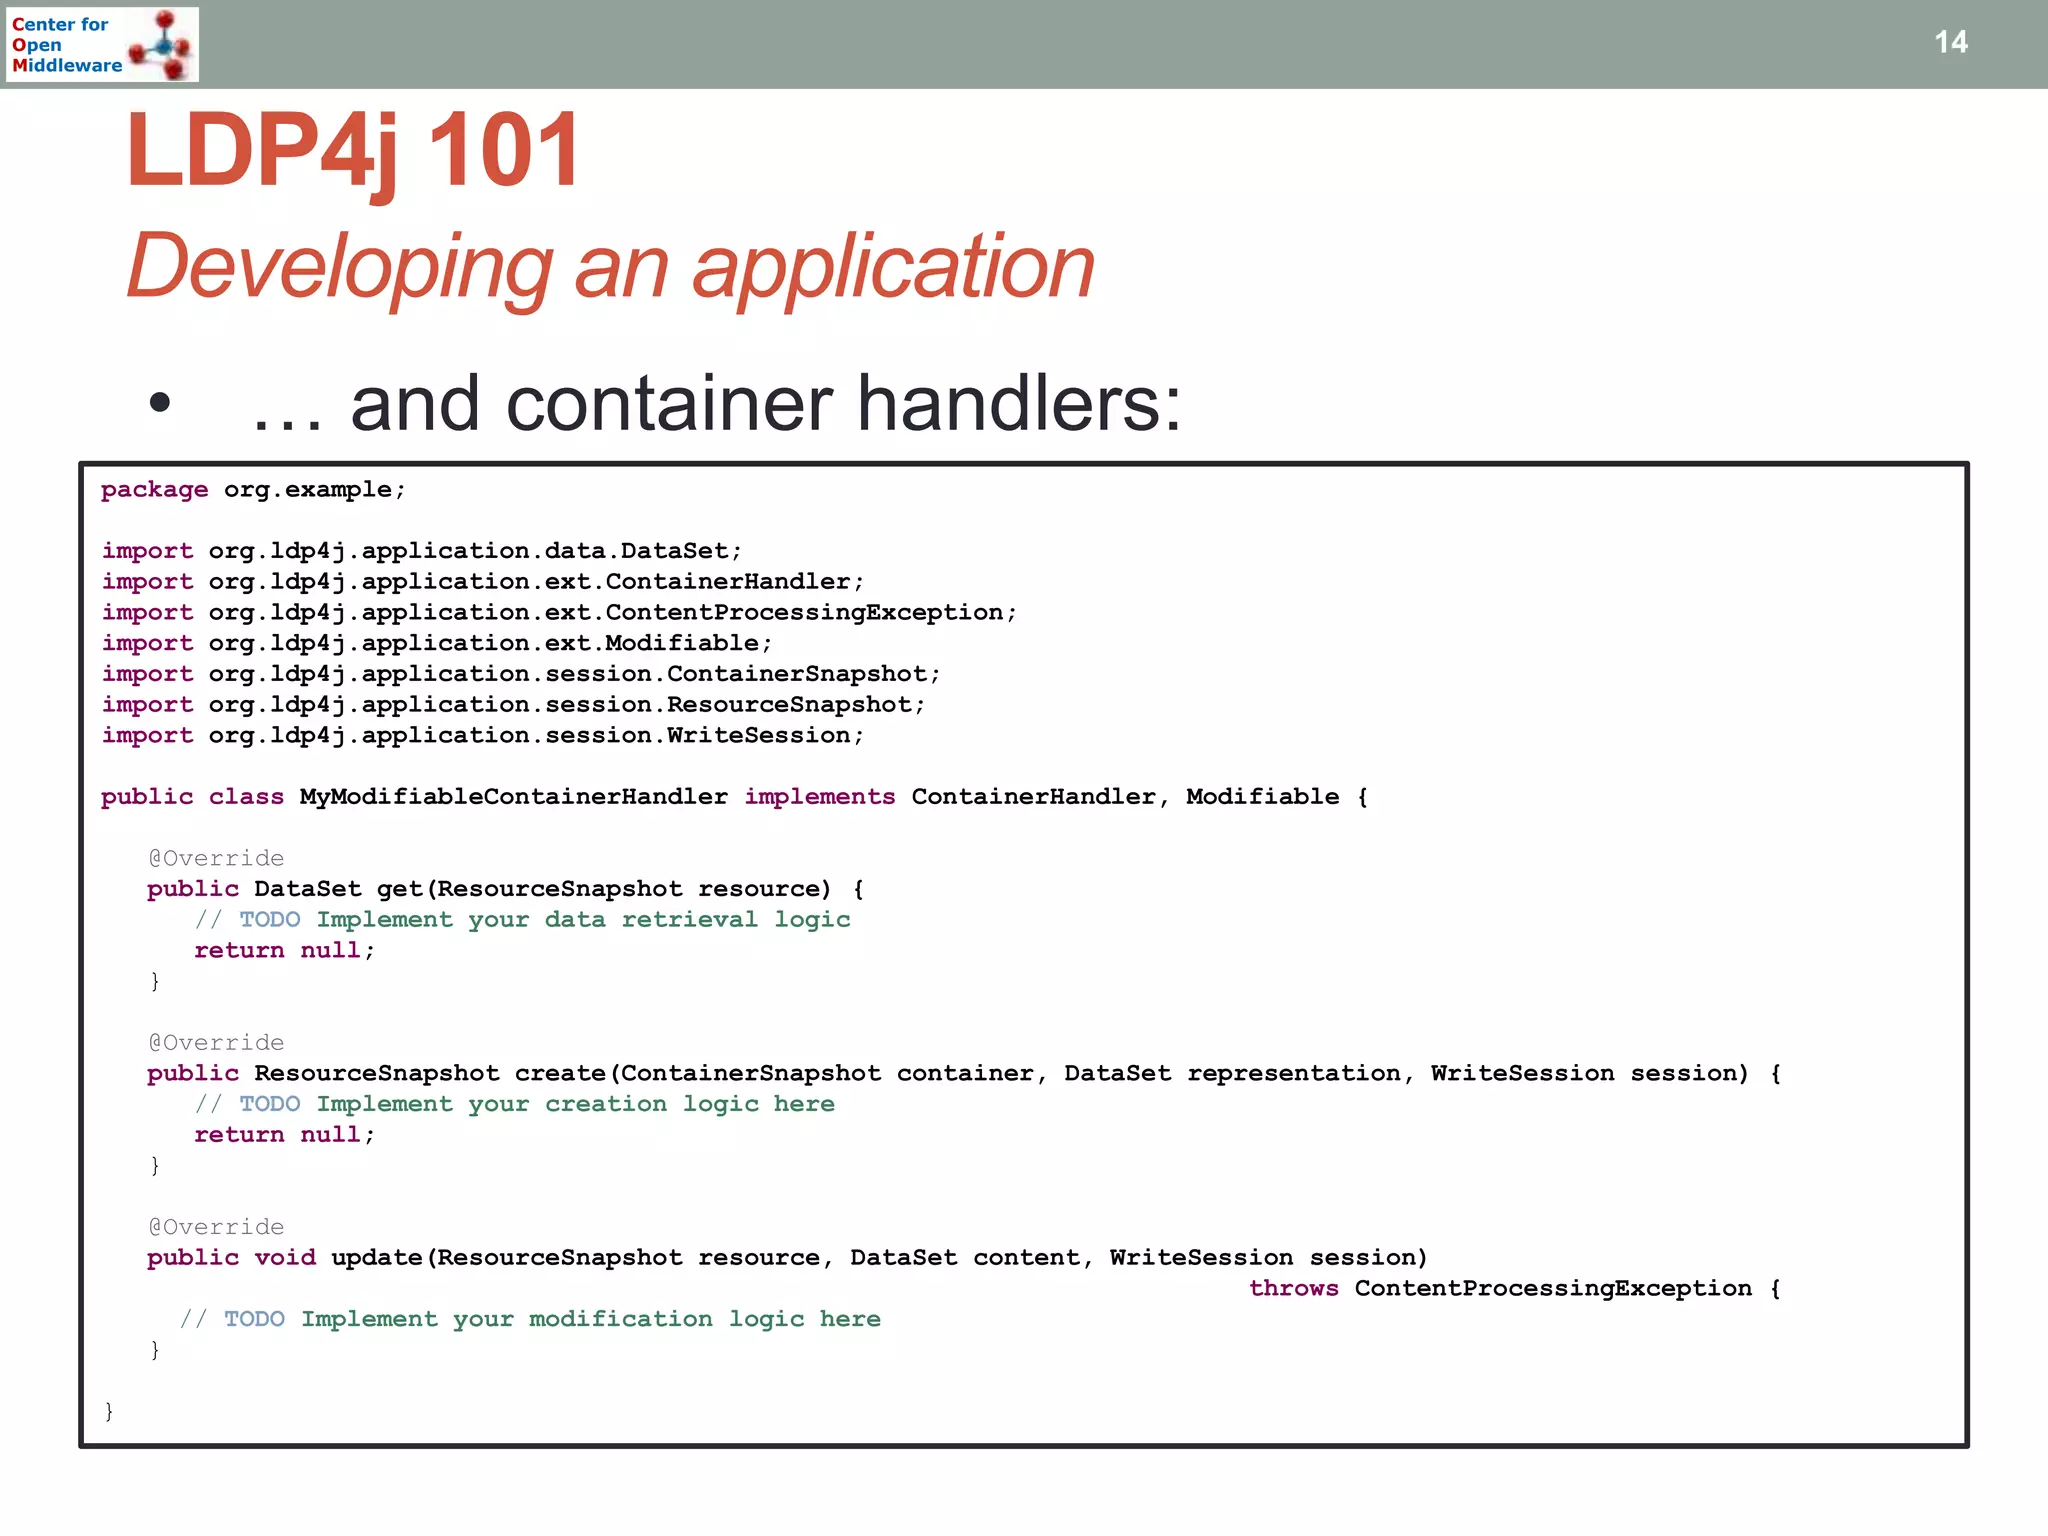Image resolution: width=2048 pixels, height=1536 pixels.
Task: Click the Center for Open Middleware logo
Action: [x=102, y=44]
